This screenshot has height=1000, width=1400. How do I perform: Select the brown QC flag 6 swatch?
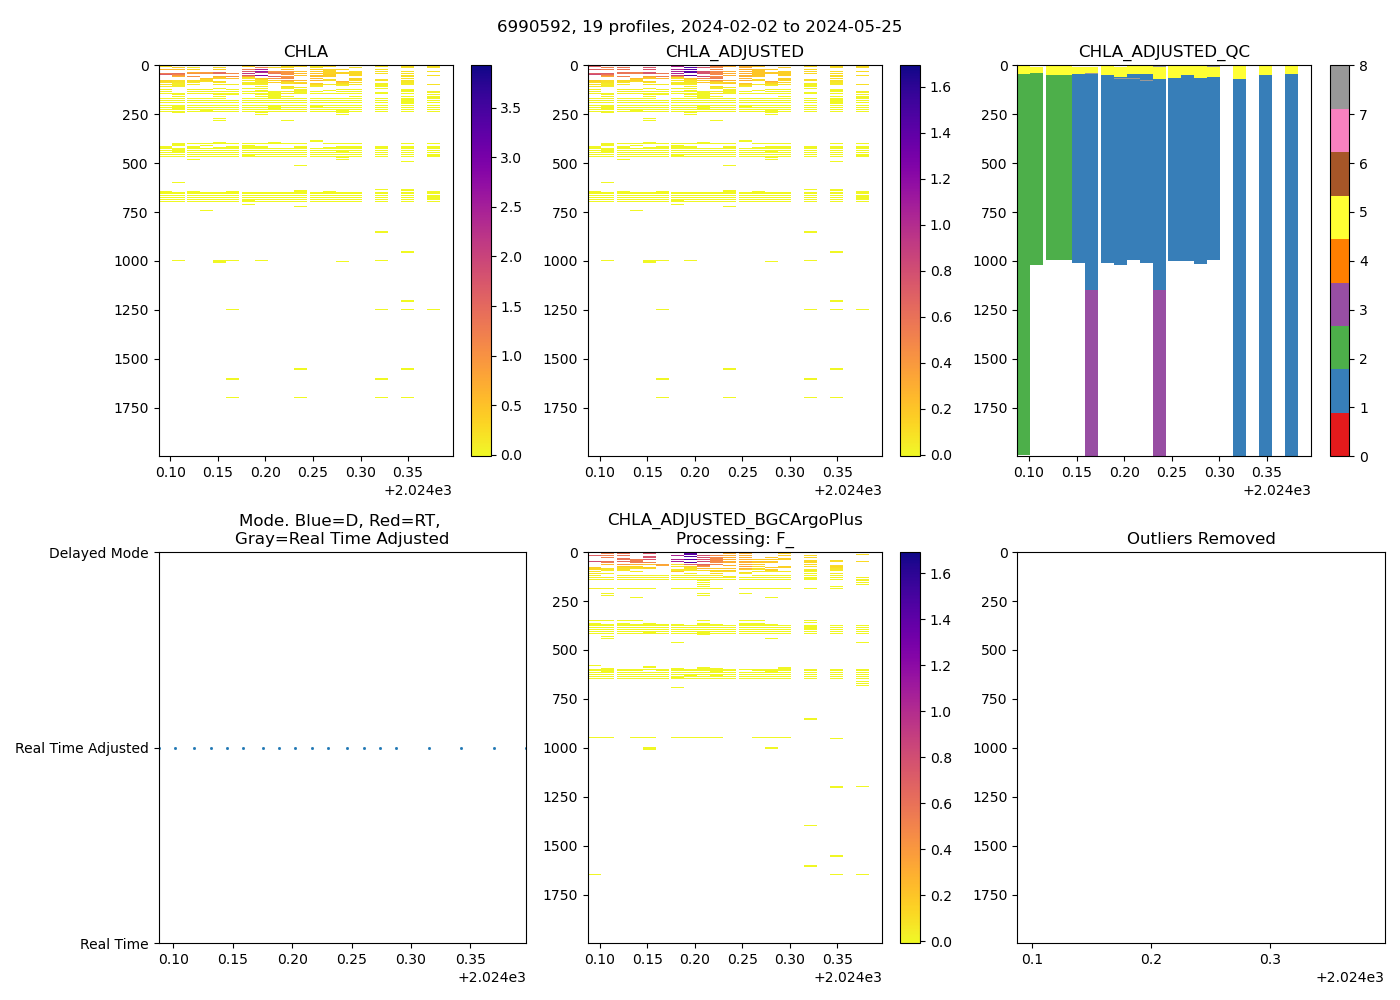(x=1340, y=174)
